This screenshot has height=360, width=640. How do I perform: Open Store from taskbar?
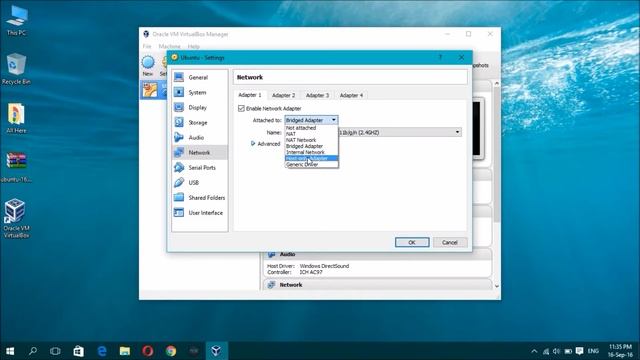(x=78, y=351)
